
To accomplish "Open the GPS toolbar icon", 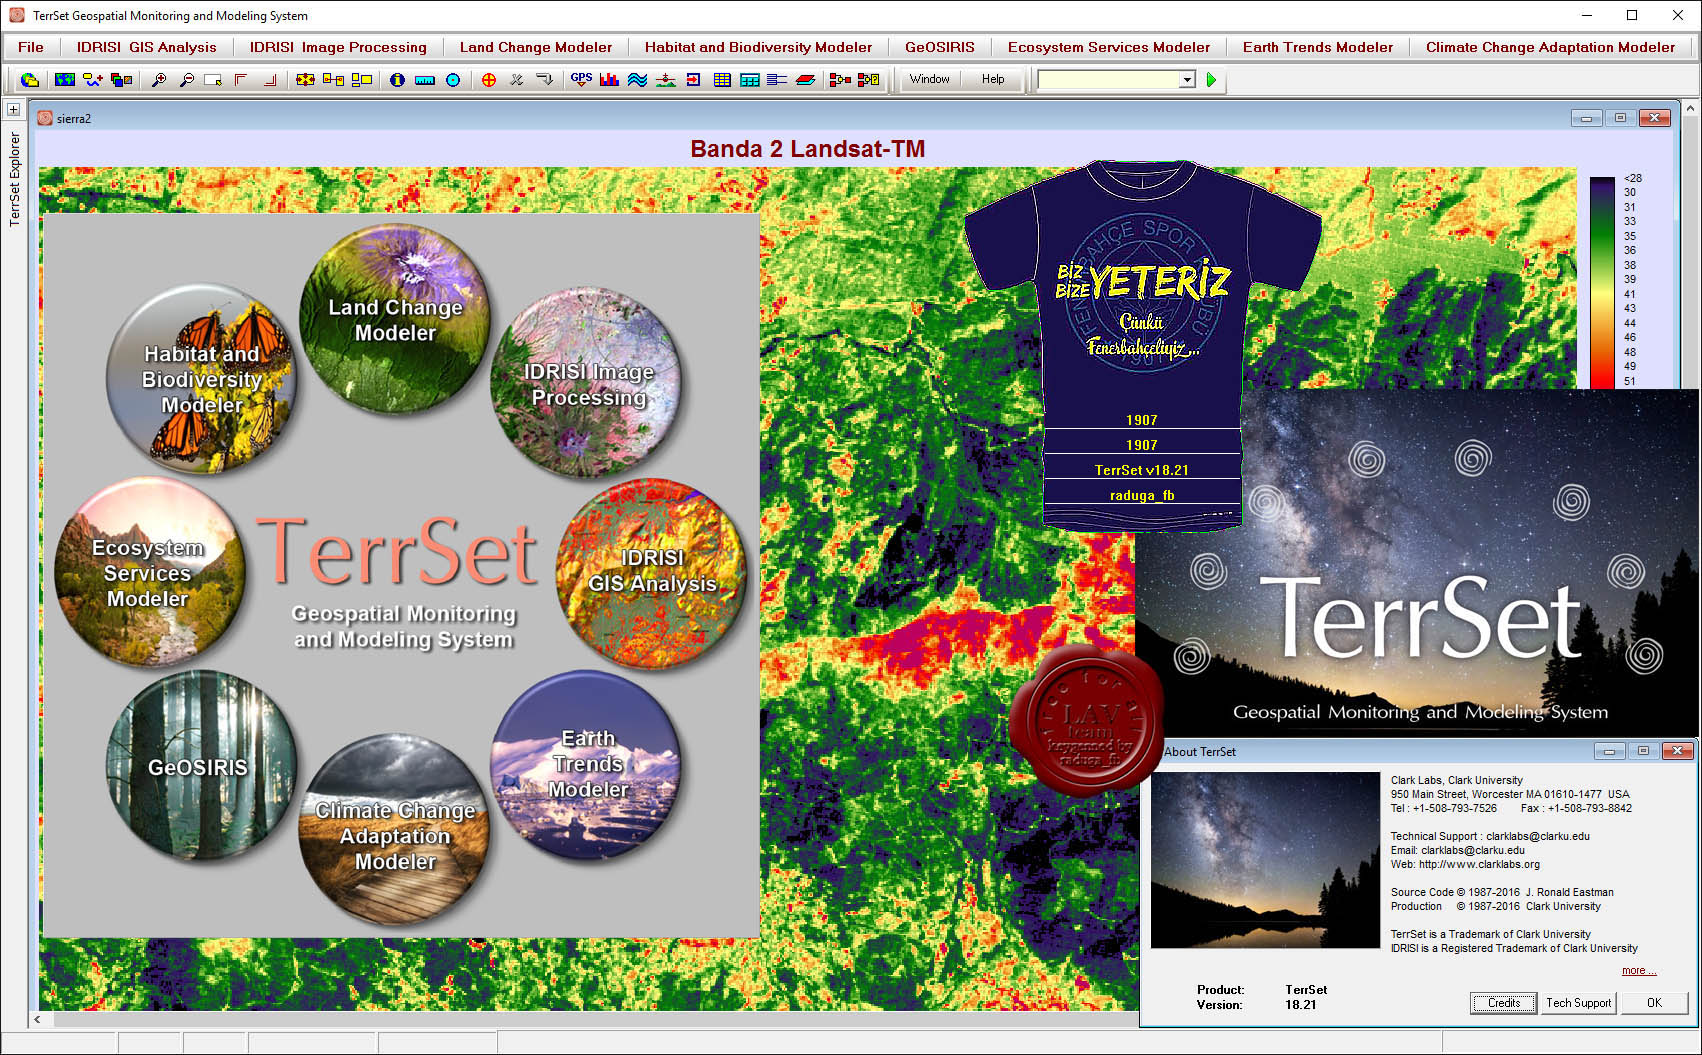I will coord(581,79).
